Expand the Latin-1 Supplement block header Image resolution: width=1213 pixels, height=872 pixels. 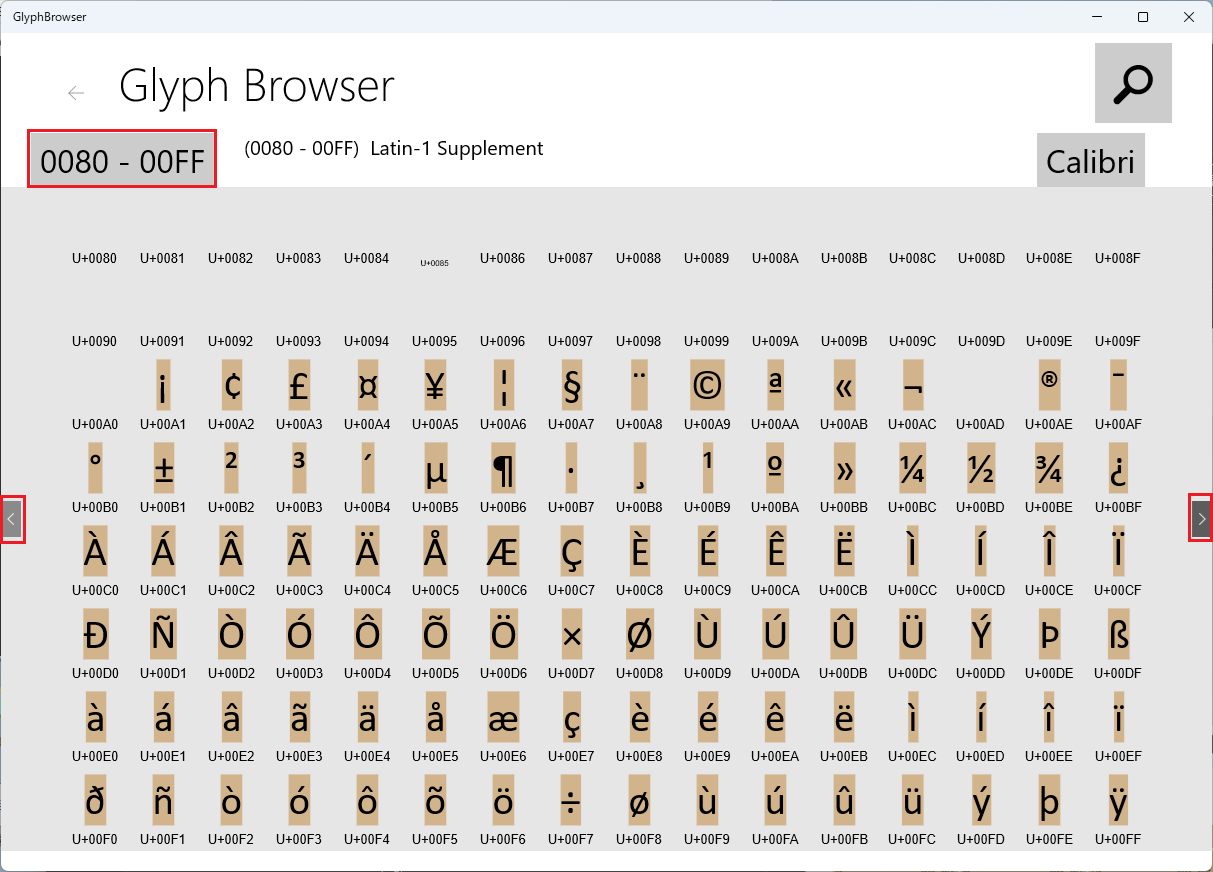(392, 148)
